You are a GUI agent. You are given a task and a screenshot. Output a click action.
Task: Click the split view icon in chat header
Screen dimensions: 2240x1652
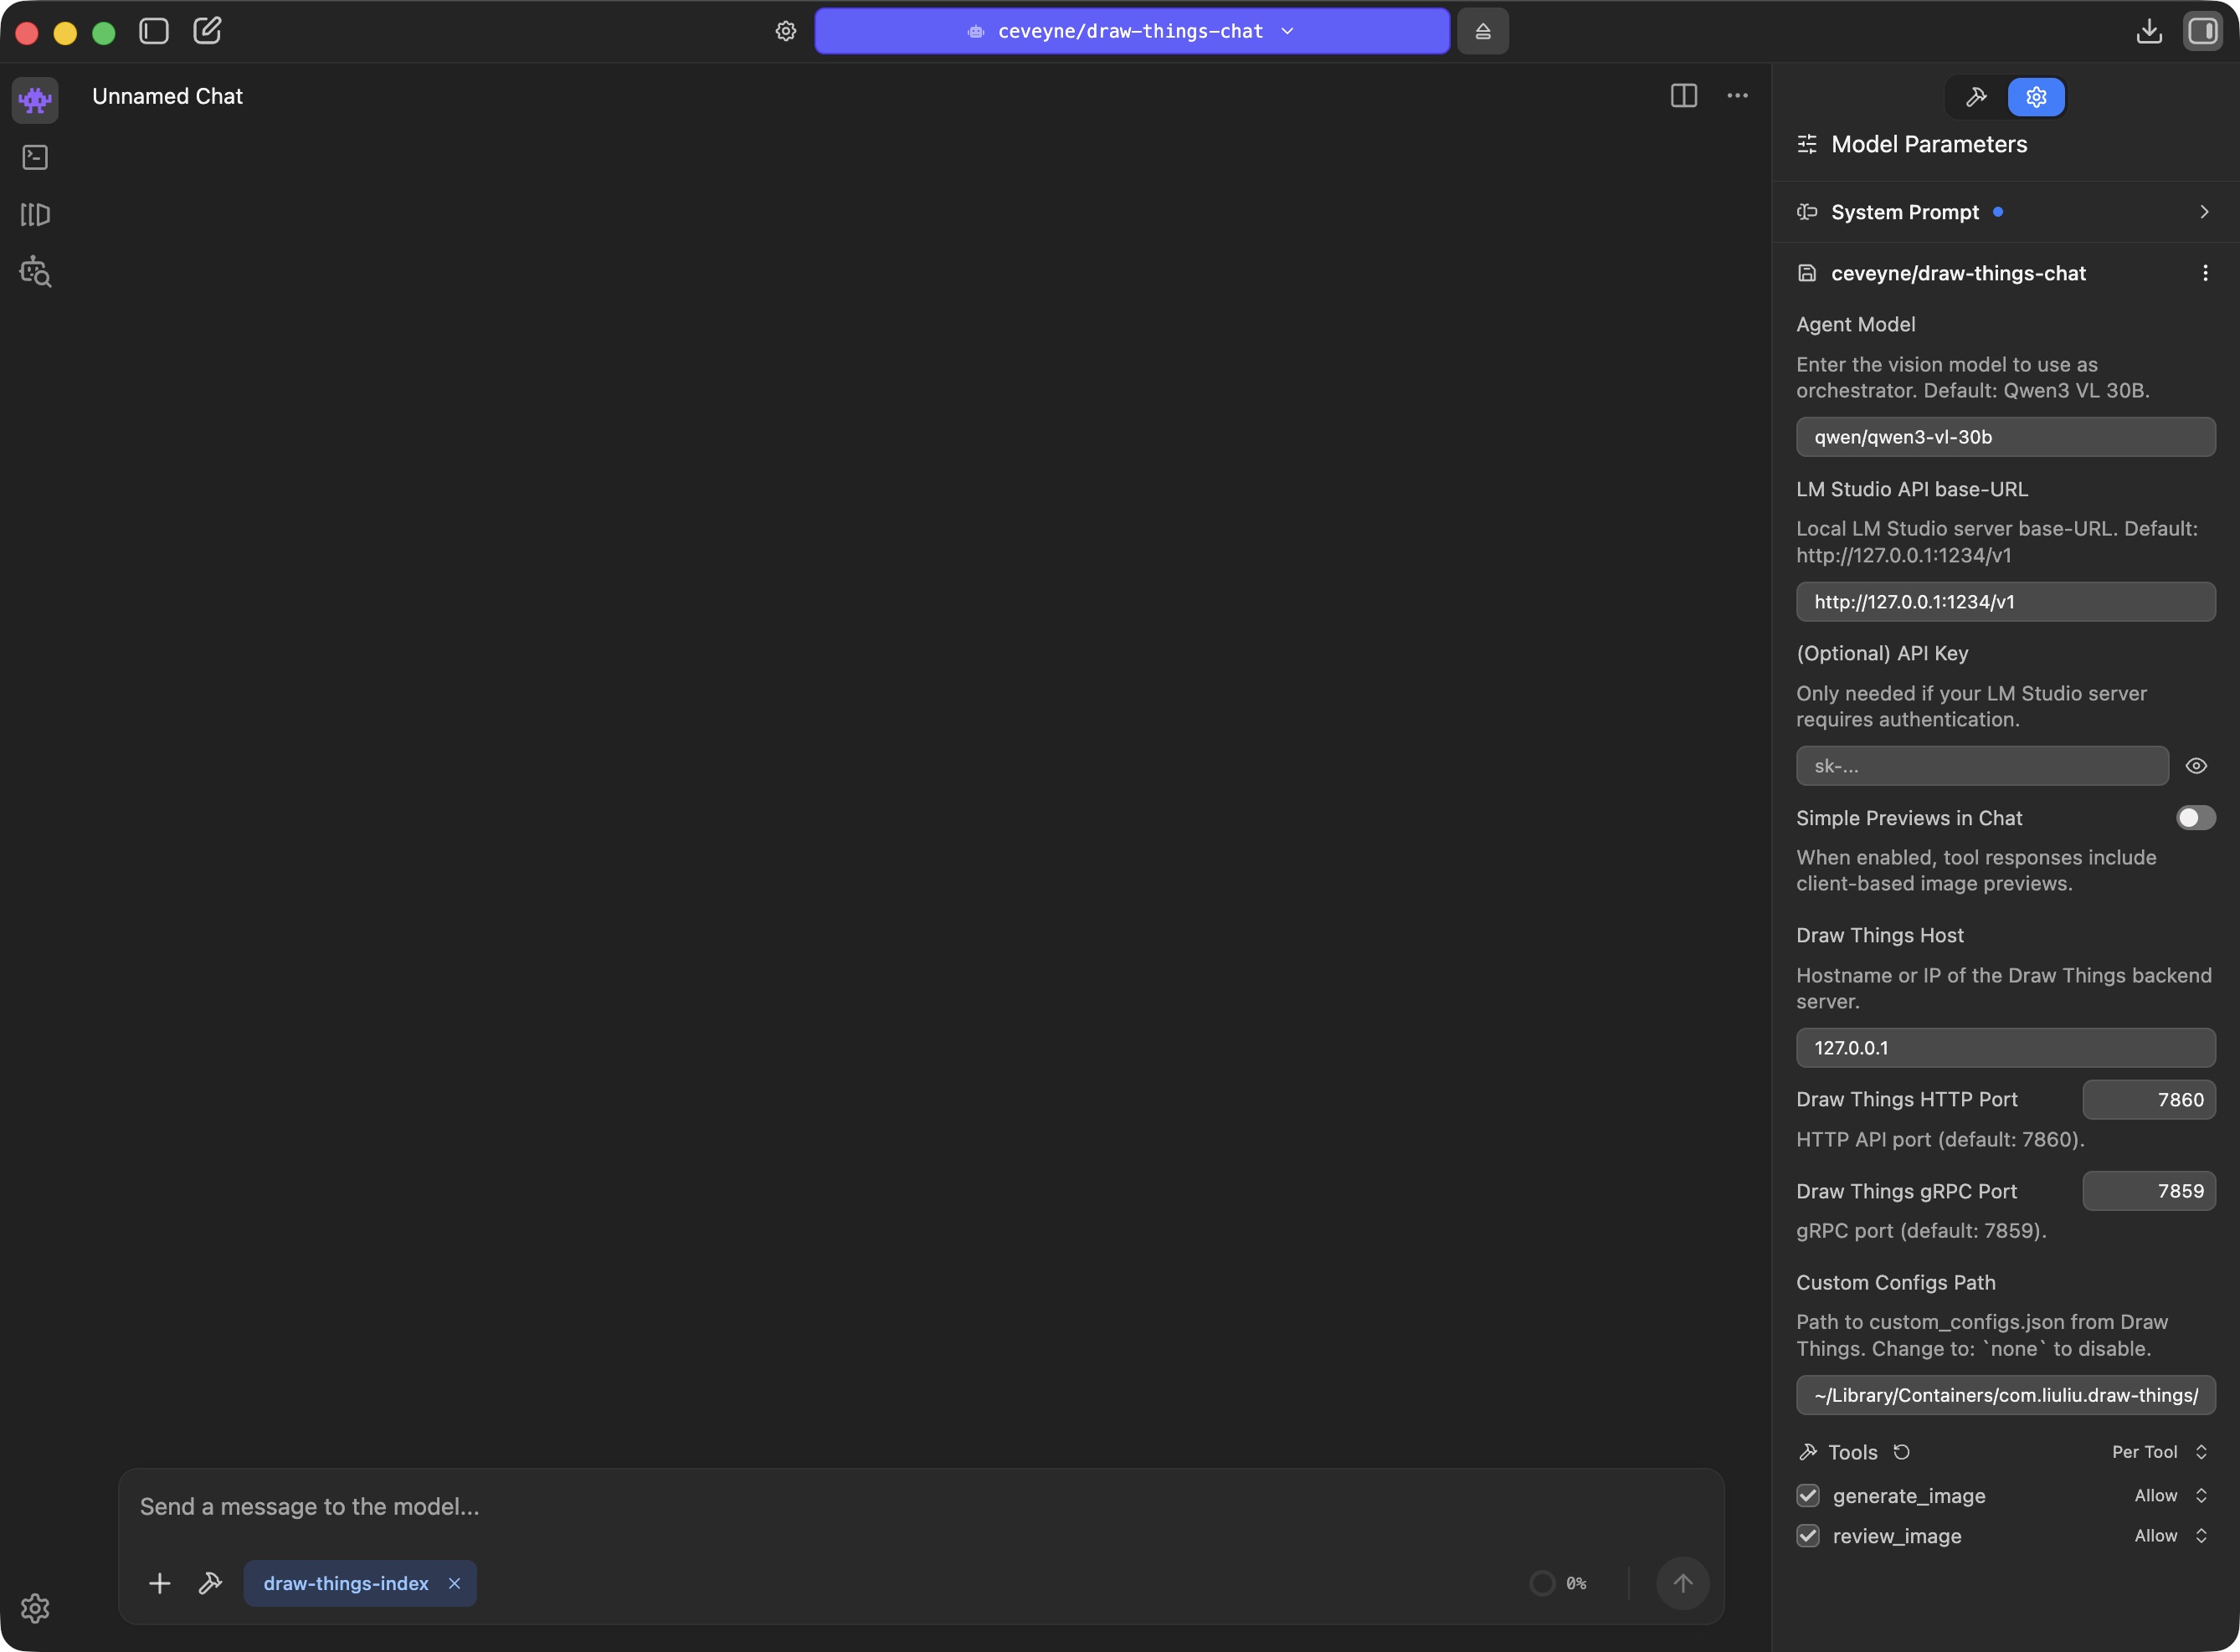pyautogui.click(x=1683, y=96)
